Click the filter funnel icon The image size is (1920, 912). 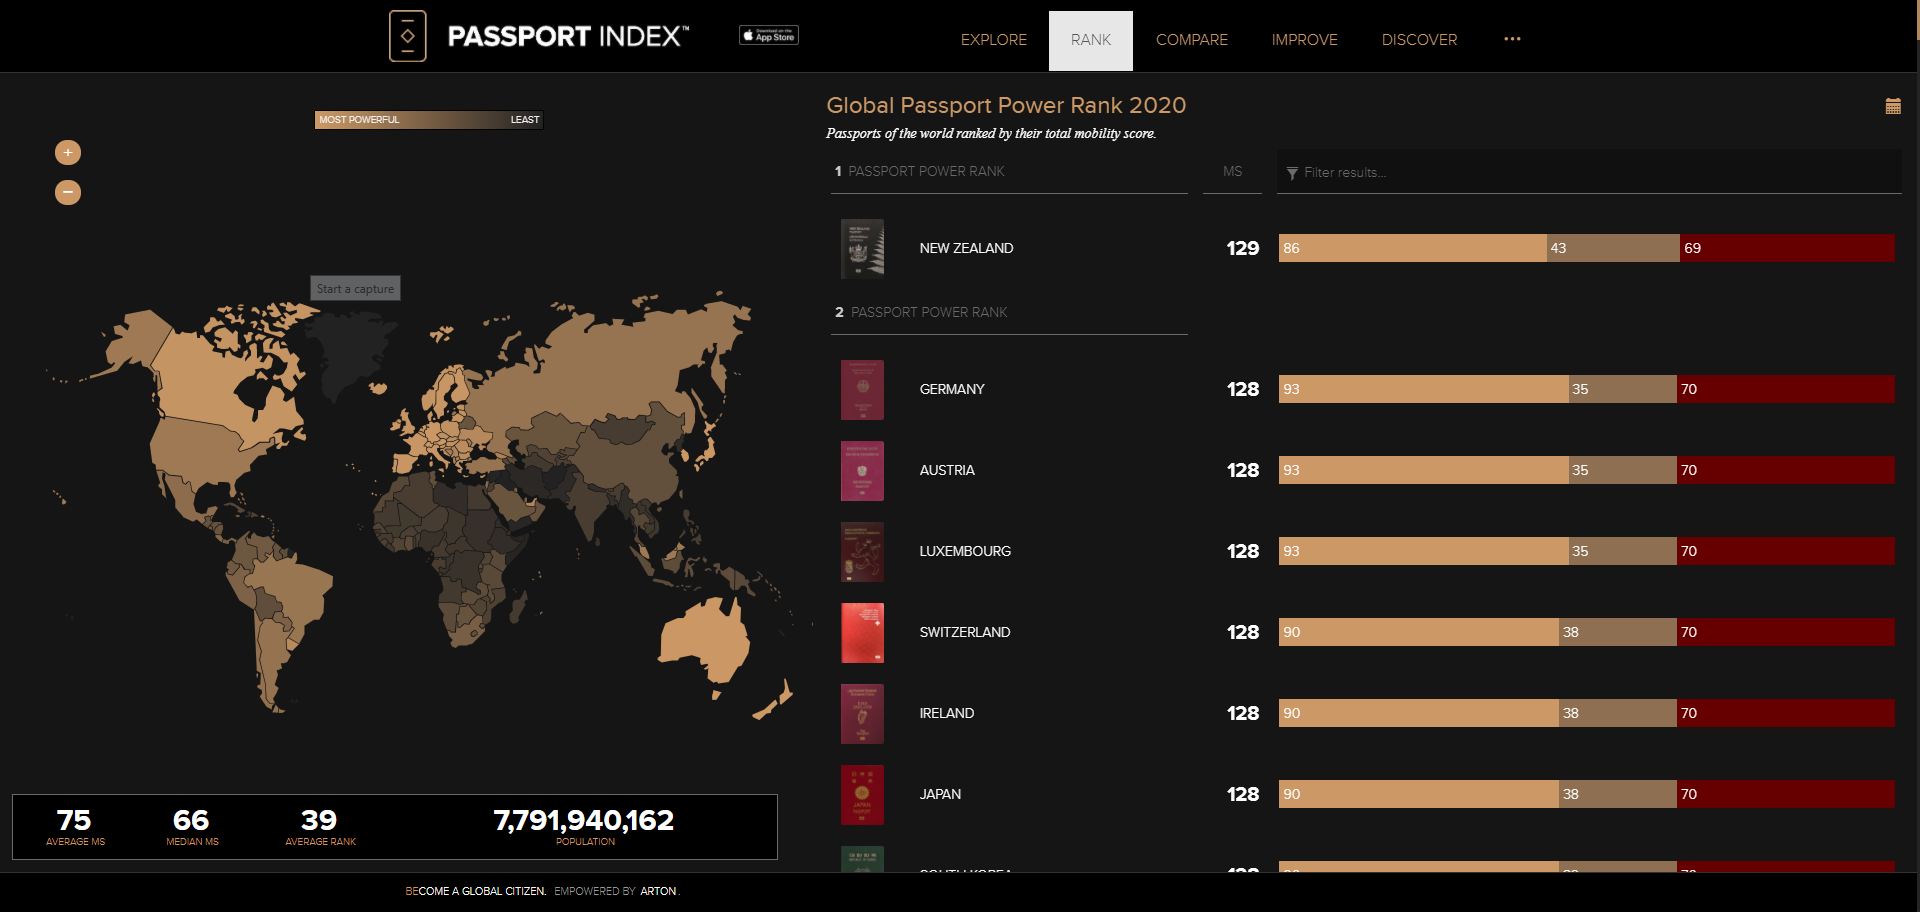click(1292, 173)
